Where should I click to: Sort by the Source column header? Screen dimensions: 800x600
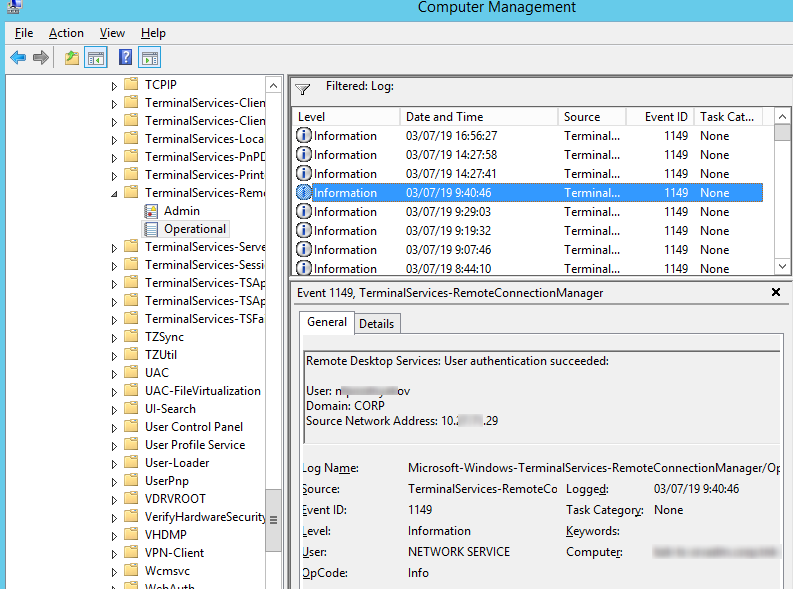pos(592,117)
